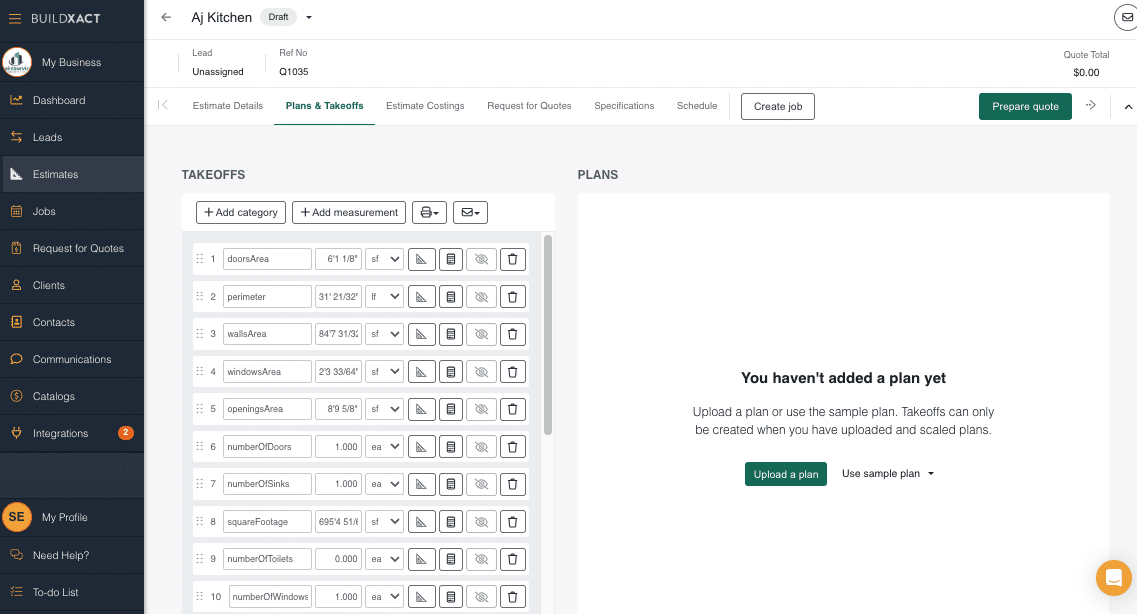Switch to the Estimate Costings tab
Viewport: 1137px width, 614px height.
click(x=425, y=106)
